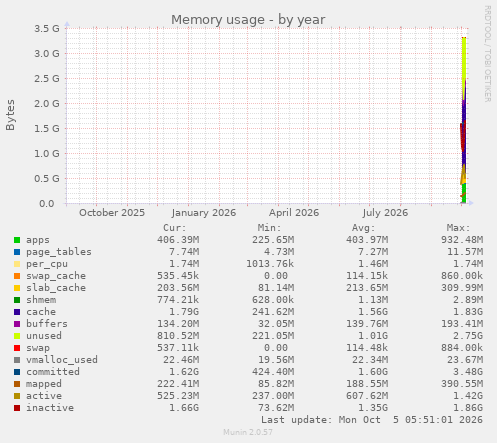This screenshot has height=443, width=497.
Task: Click the 'Munin 2.0.57' version text
Action: click(x=248, y=432)
